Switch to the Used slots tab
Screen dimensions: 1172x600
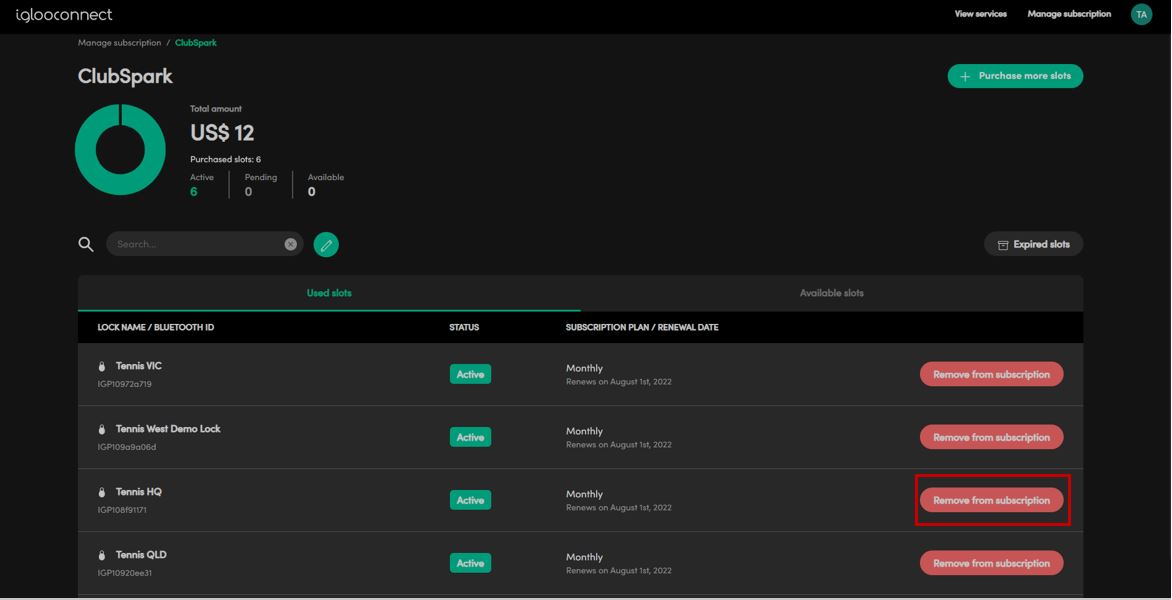329,293
